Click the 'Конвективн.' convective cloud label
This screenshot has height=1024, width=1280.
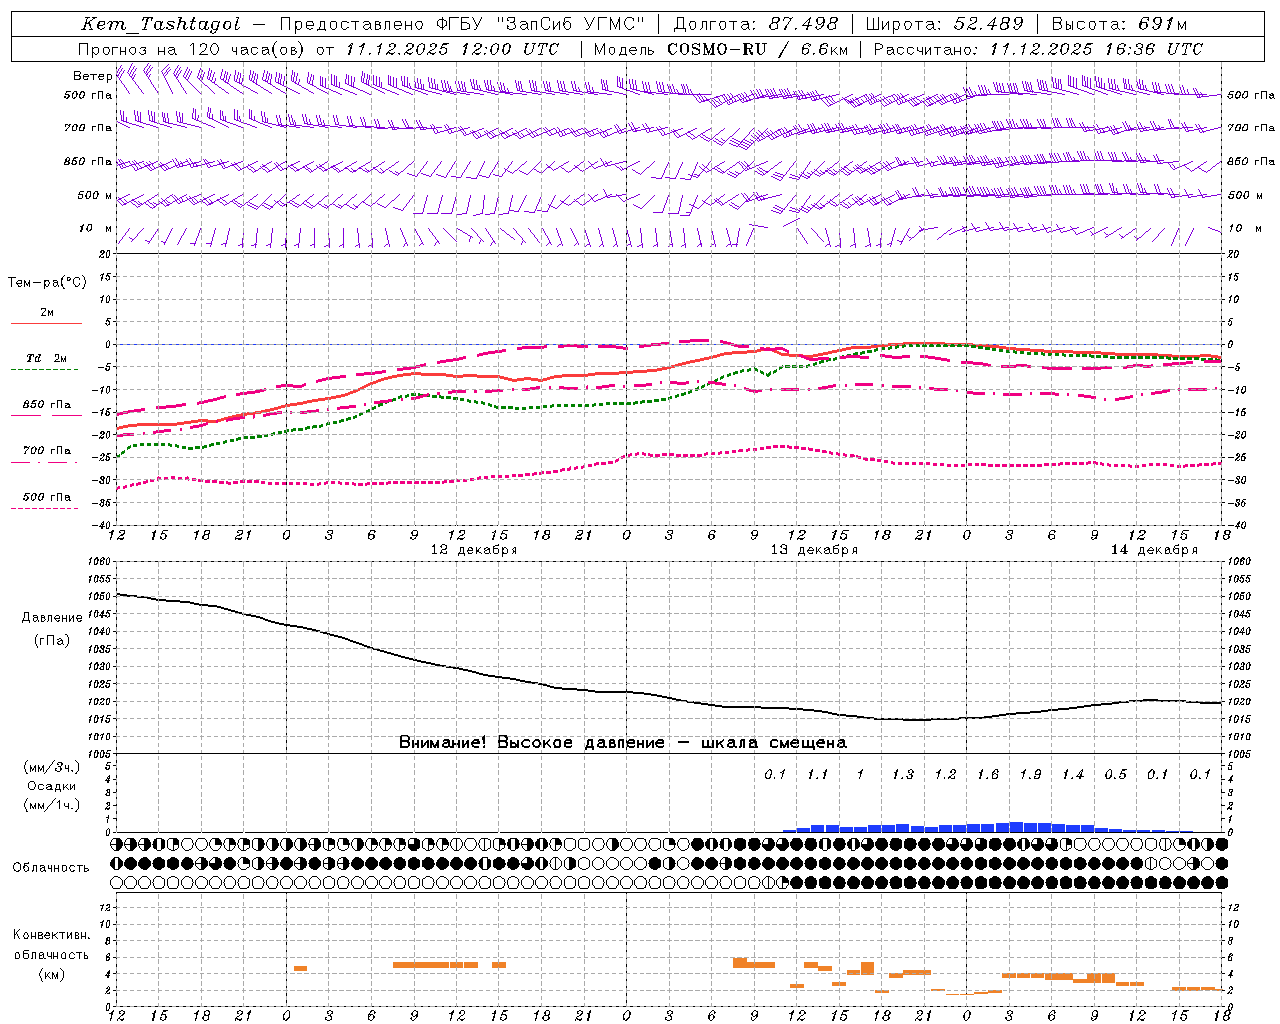pyautogui.click(x=51, y=935)
